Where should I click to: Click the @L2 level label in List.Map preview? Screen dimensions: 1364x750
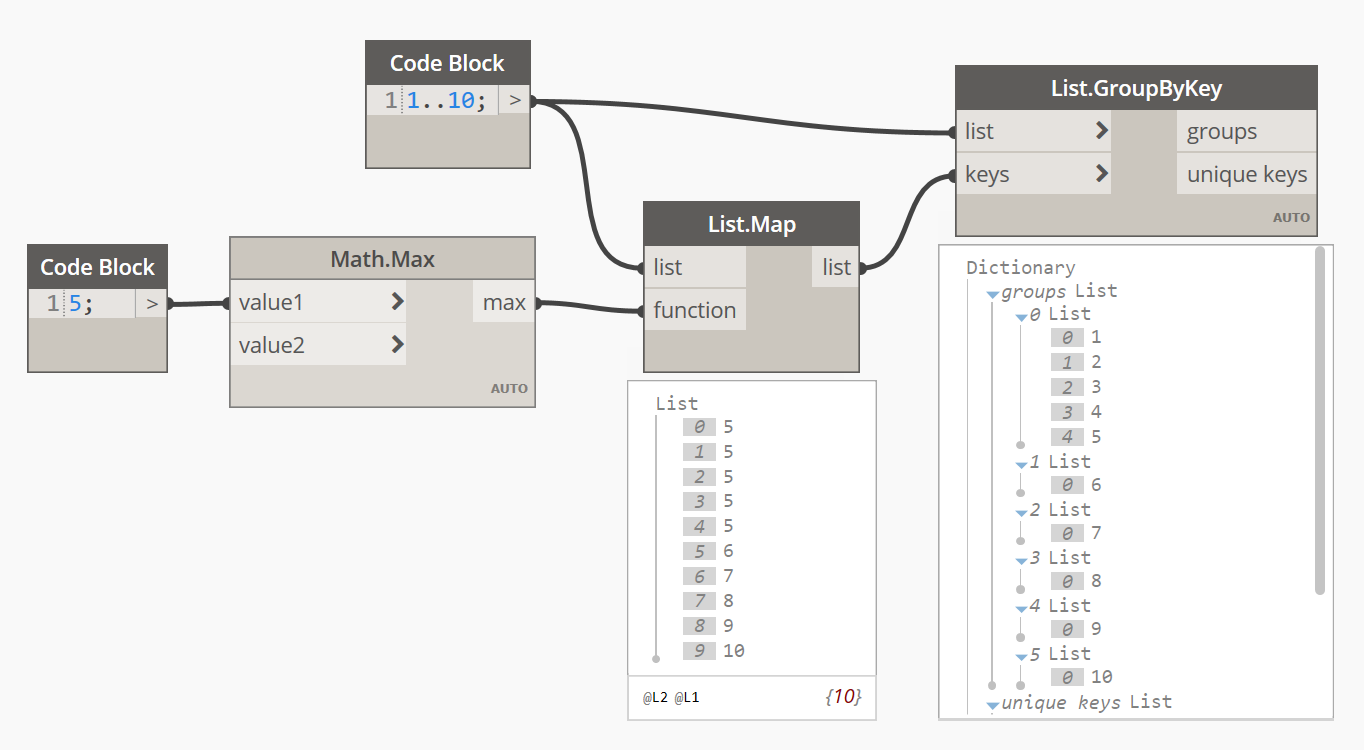click(655, 697)
